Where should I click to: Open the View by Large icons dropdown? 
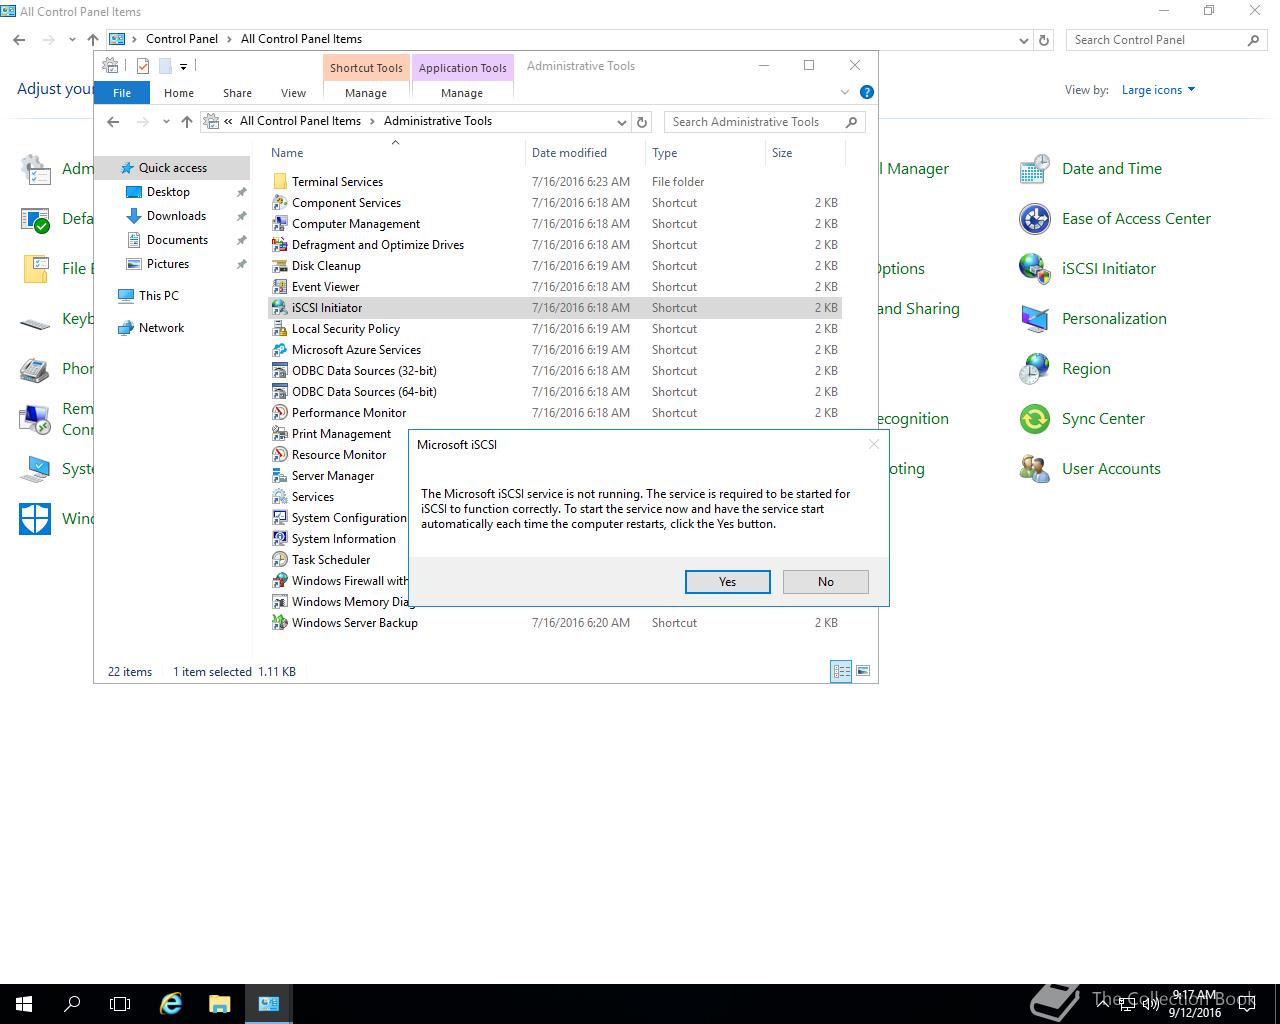point(1158,90)
